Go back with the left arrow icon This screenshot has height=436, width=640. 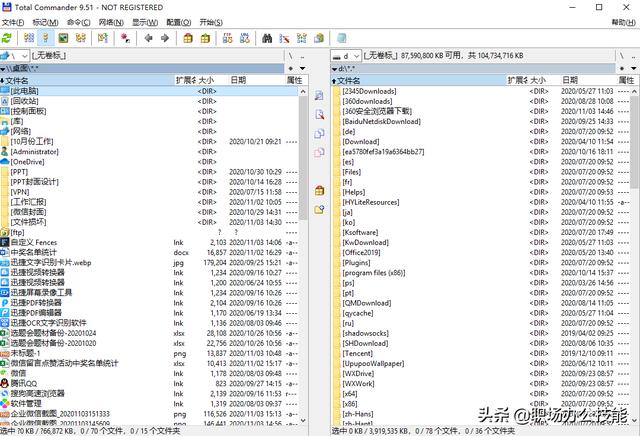click(x=149, y=38)
